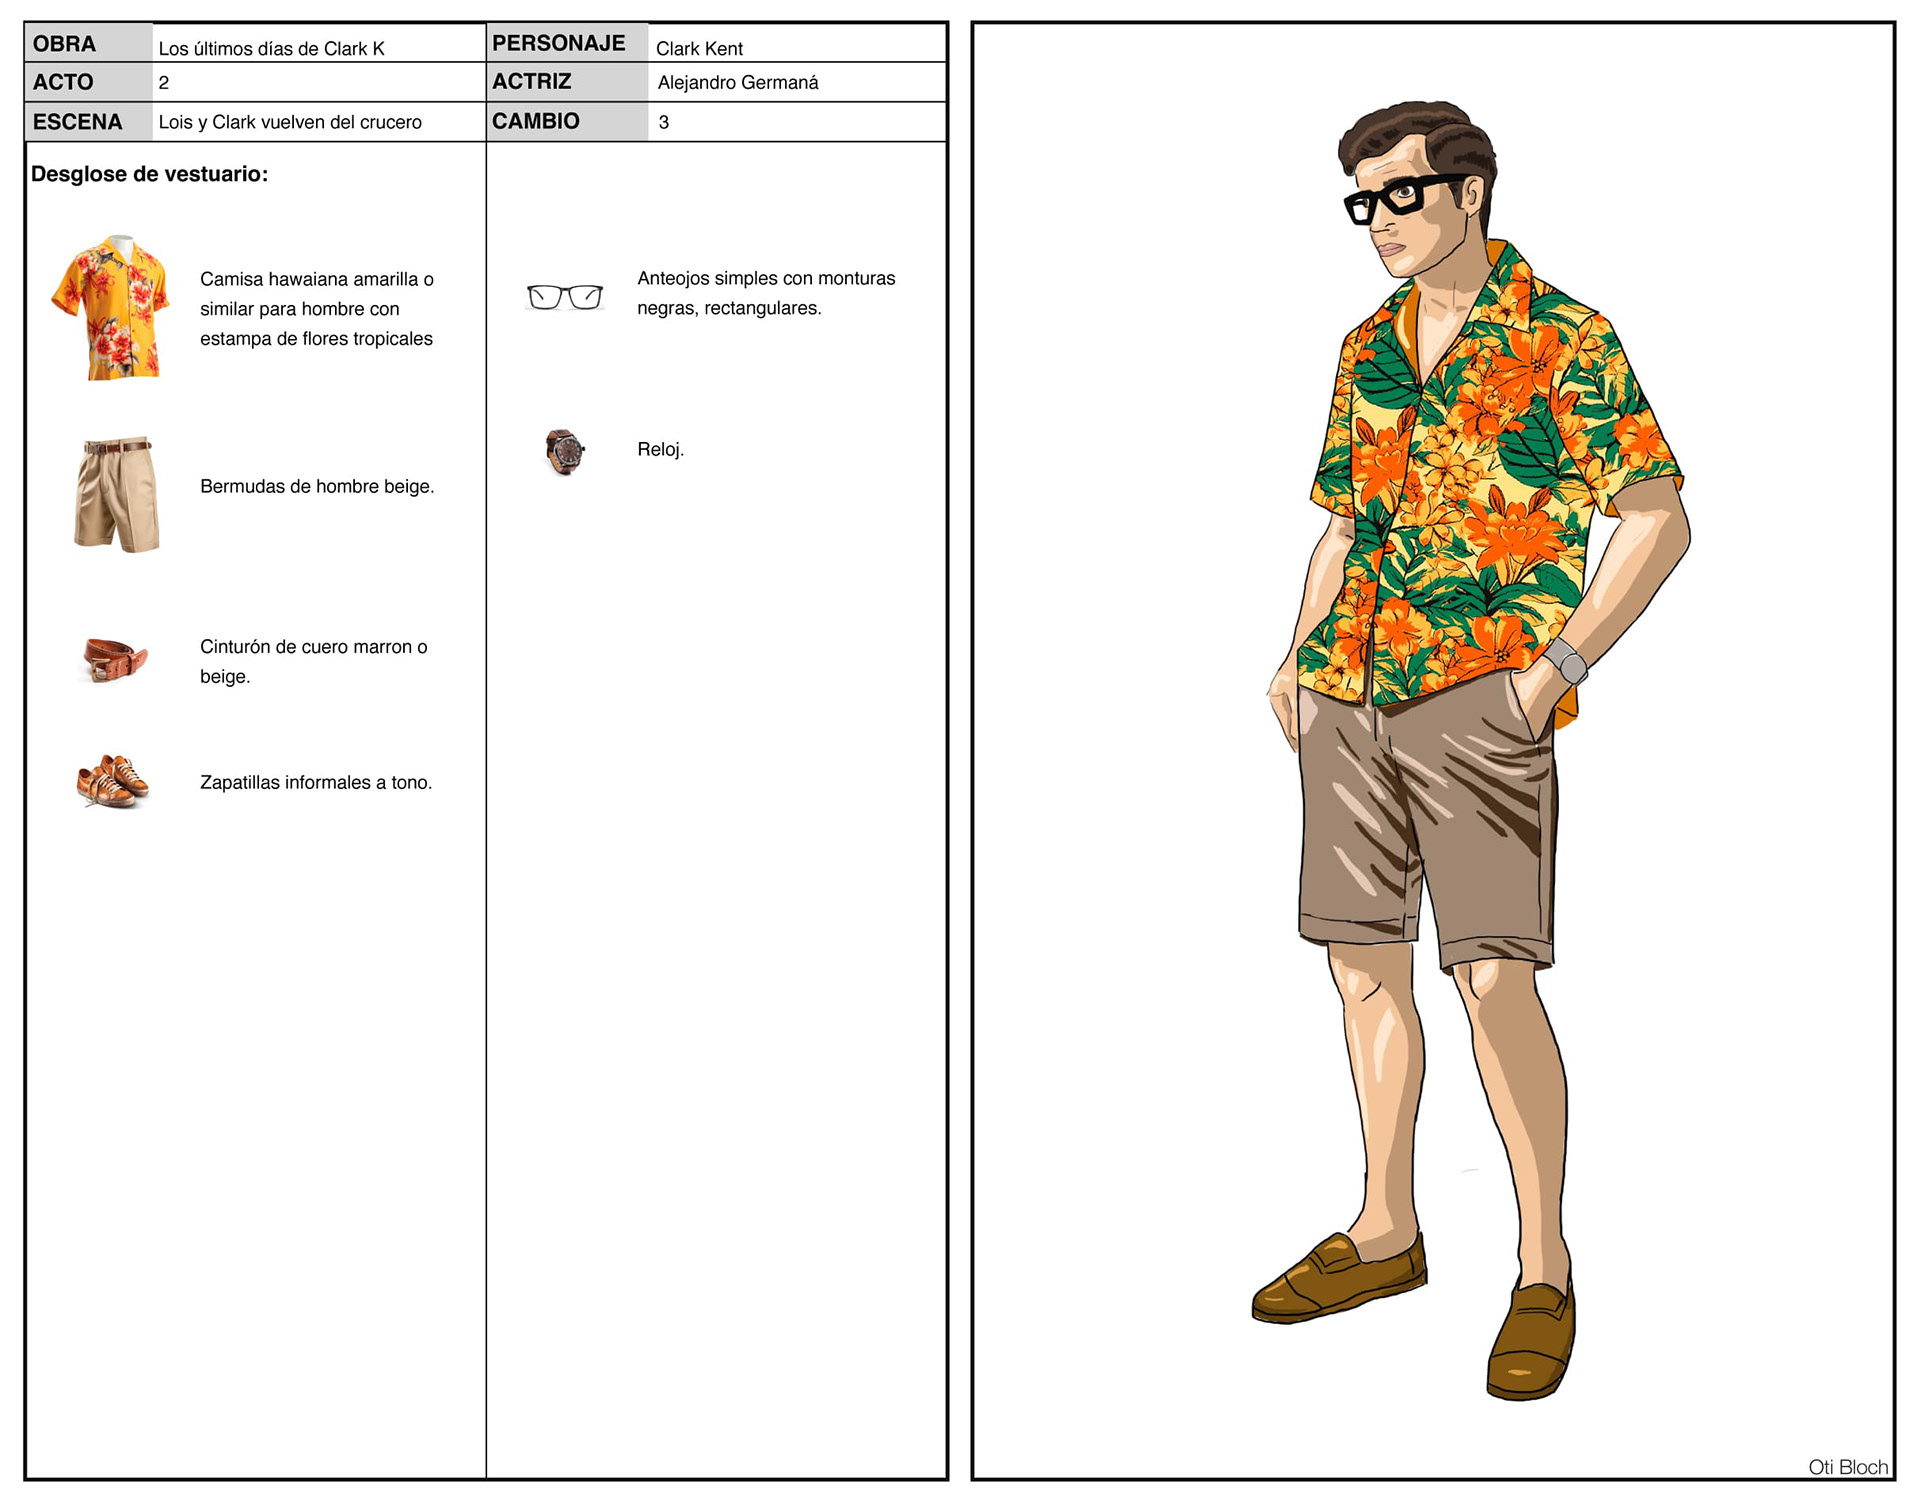Click the 'Clark Kent' character name
This screenshot has height=1502, width=1920.
coord(699,48)
